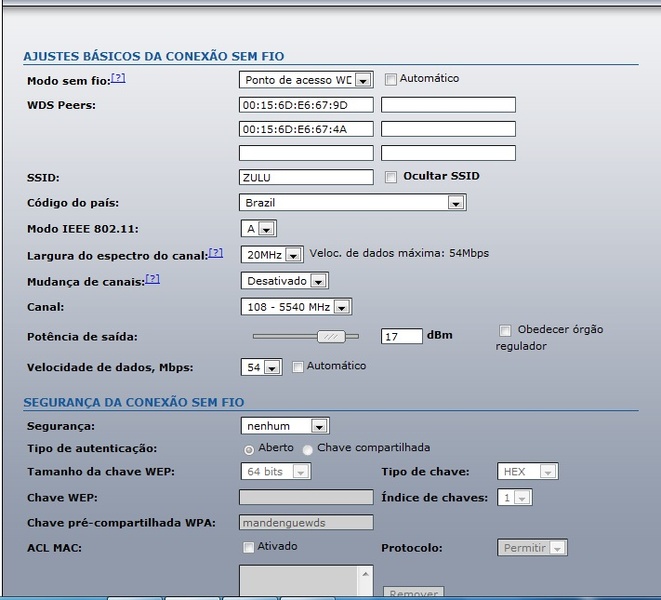
Task: Click the SSID field containing ZULU
Action: [x=306, y=177]
